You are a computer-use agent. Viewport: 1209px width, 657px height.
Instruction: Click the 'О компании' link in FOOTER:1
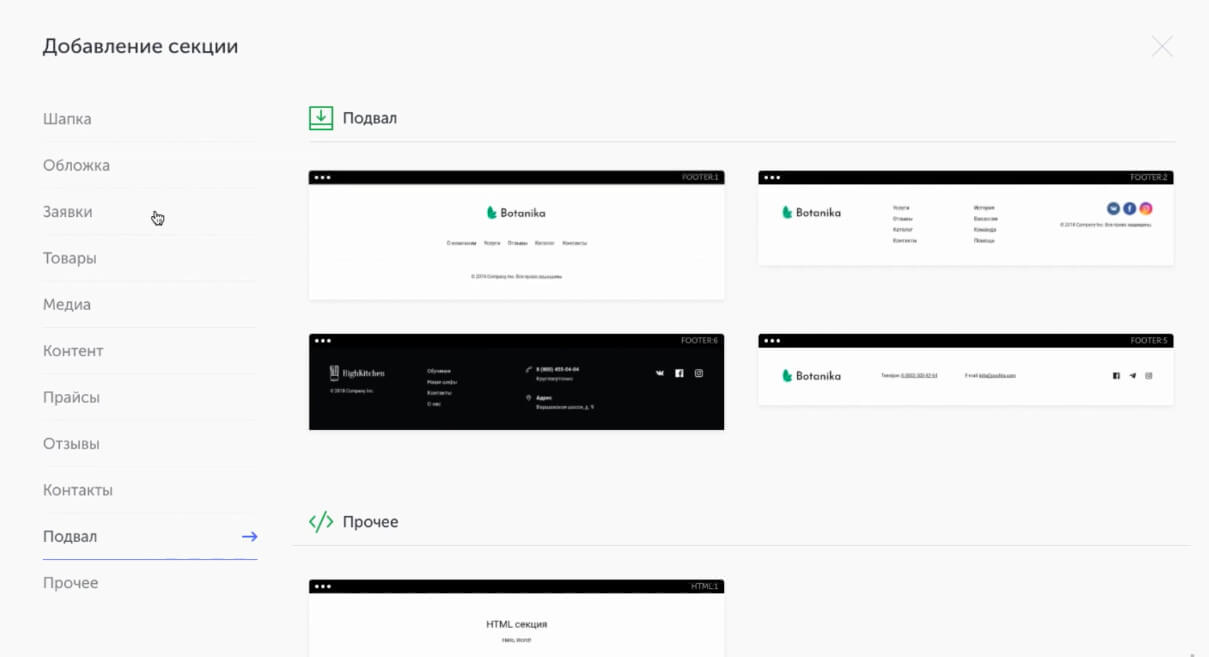click(x=461, y=243)
